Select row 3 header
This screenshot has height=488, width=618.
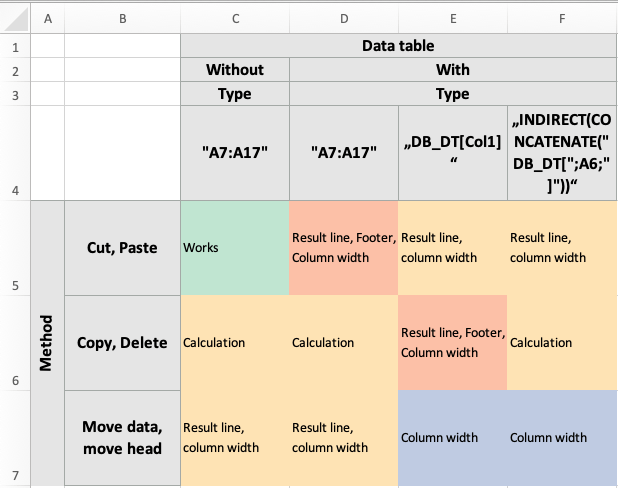click(x=15, y=94)
